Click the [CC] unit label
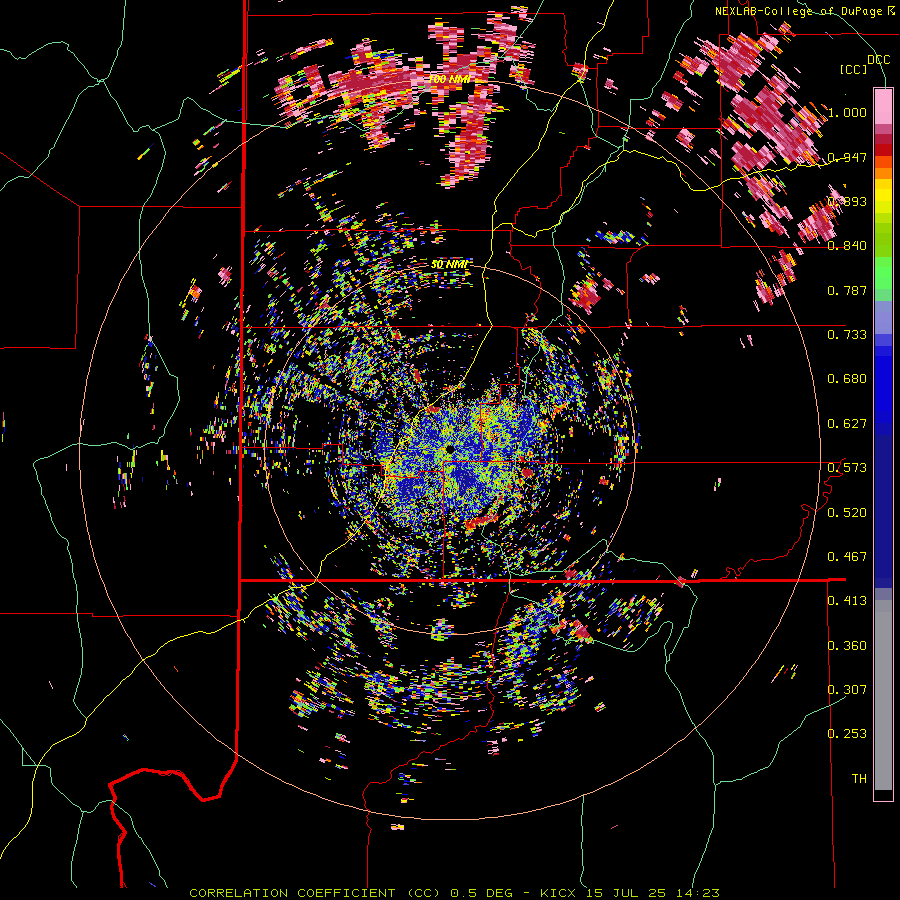The image size is (900, 900). pos(854,69)
